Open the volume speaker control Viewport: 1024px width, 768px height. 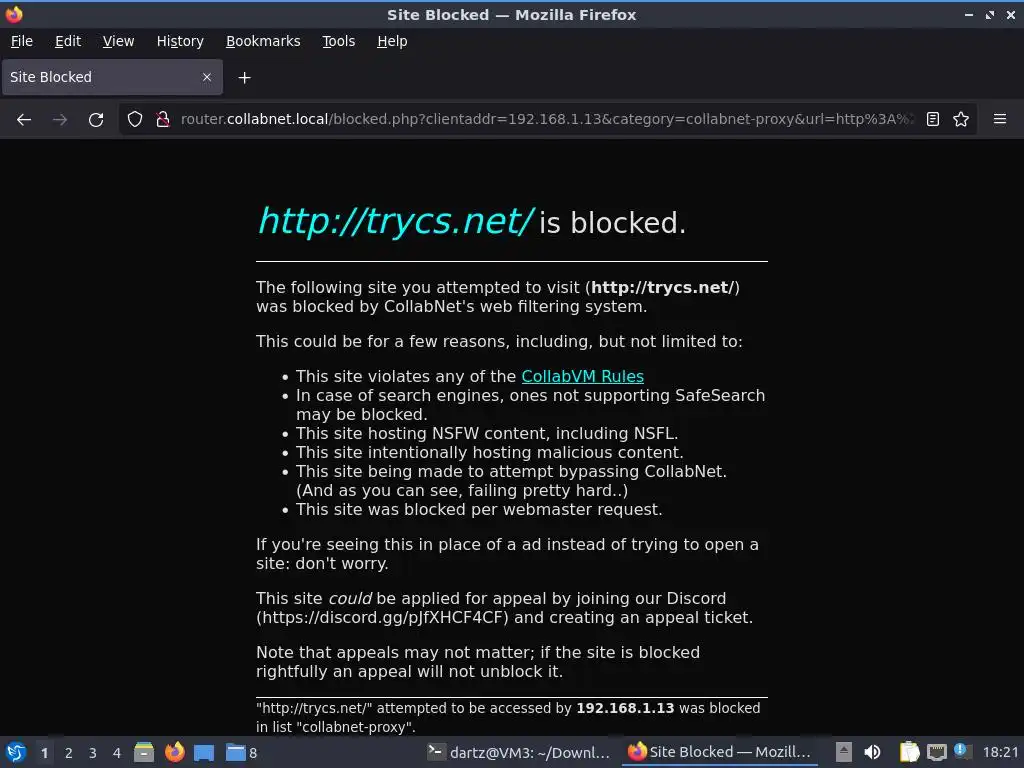(x=872, y=752)
